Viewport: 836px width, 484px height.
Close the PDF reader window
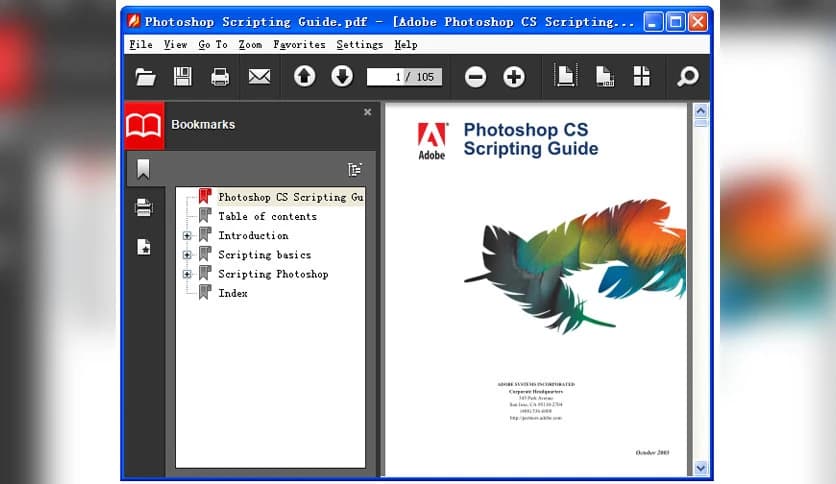click(x=698, y=22)
